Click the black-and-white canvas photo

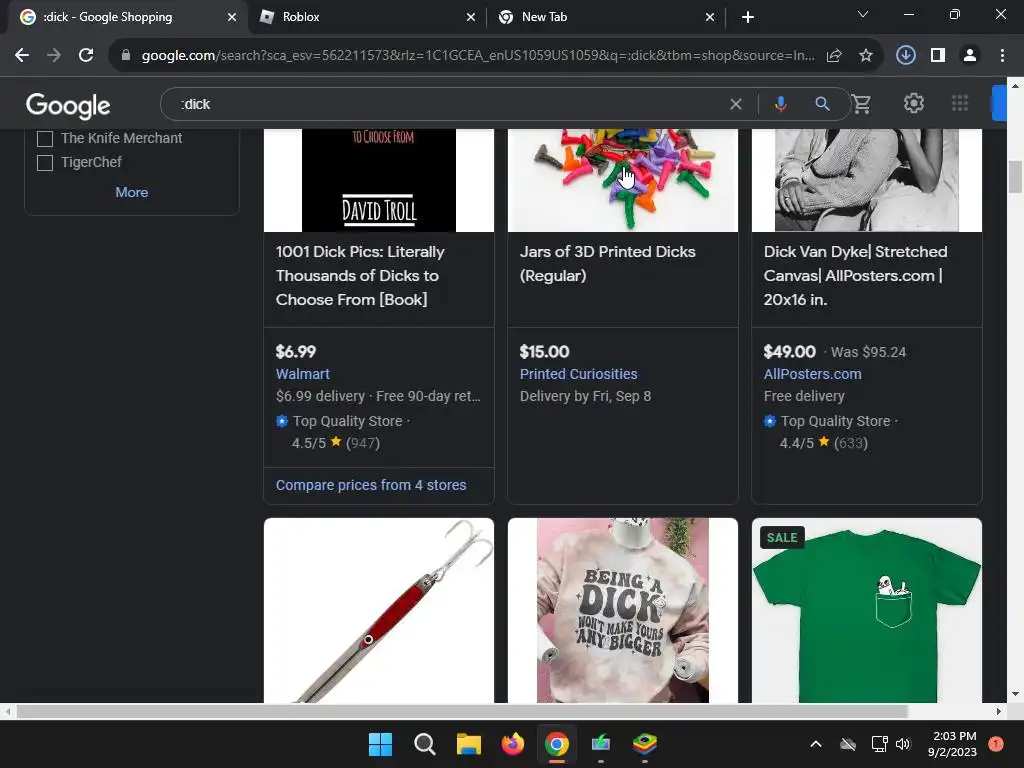tap(867, 180)
